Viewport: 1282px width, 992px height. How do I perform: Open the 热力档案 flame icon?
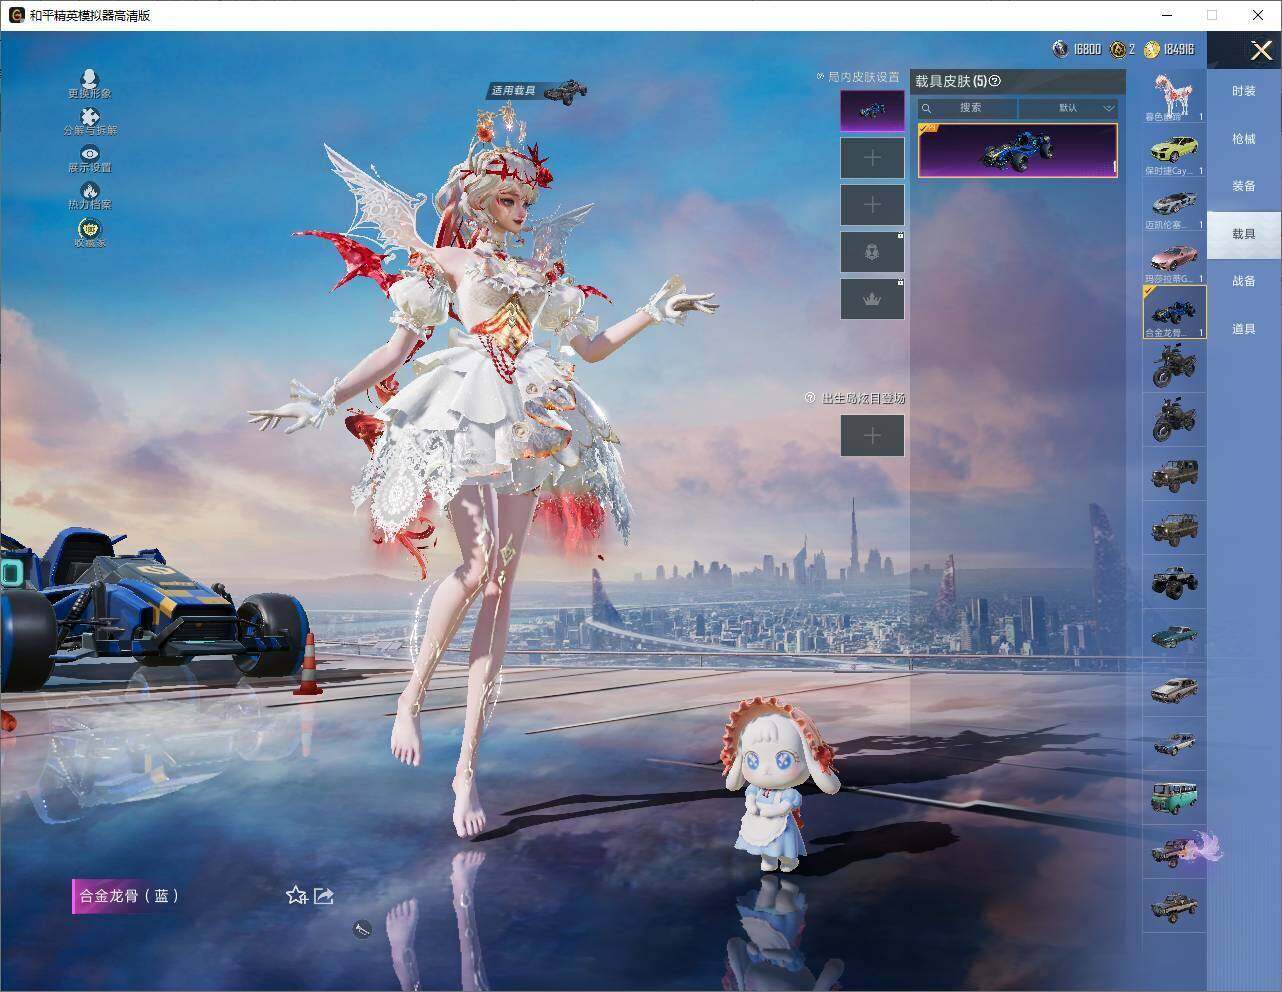90,190
